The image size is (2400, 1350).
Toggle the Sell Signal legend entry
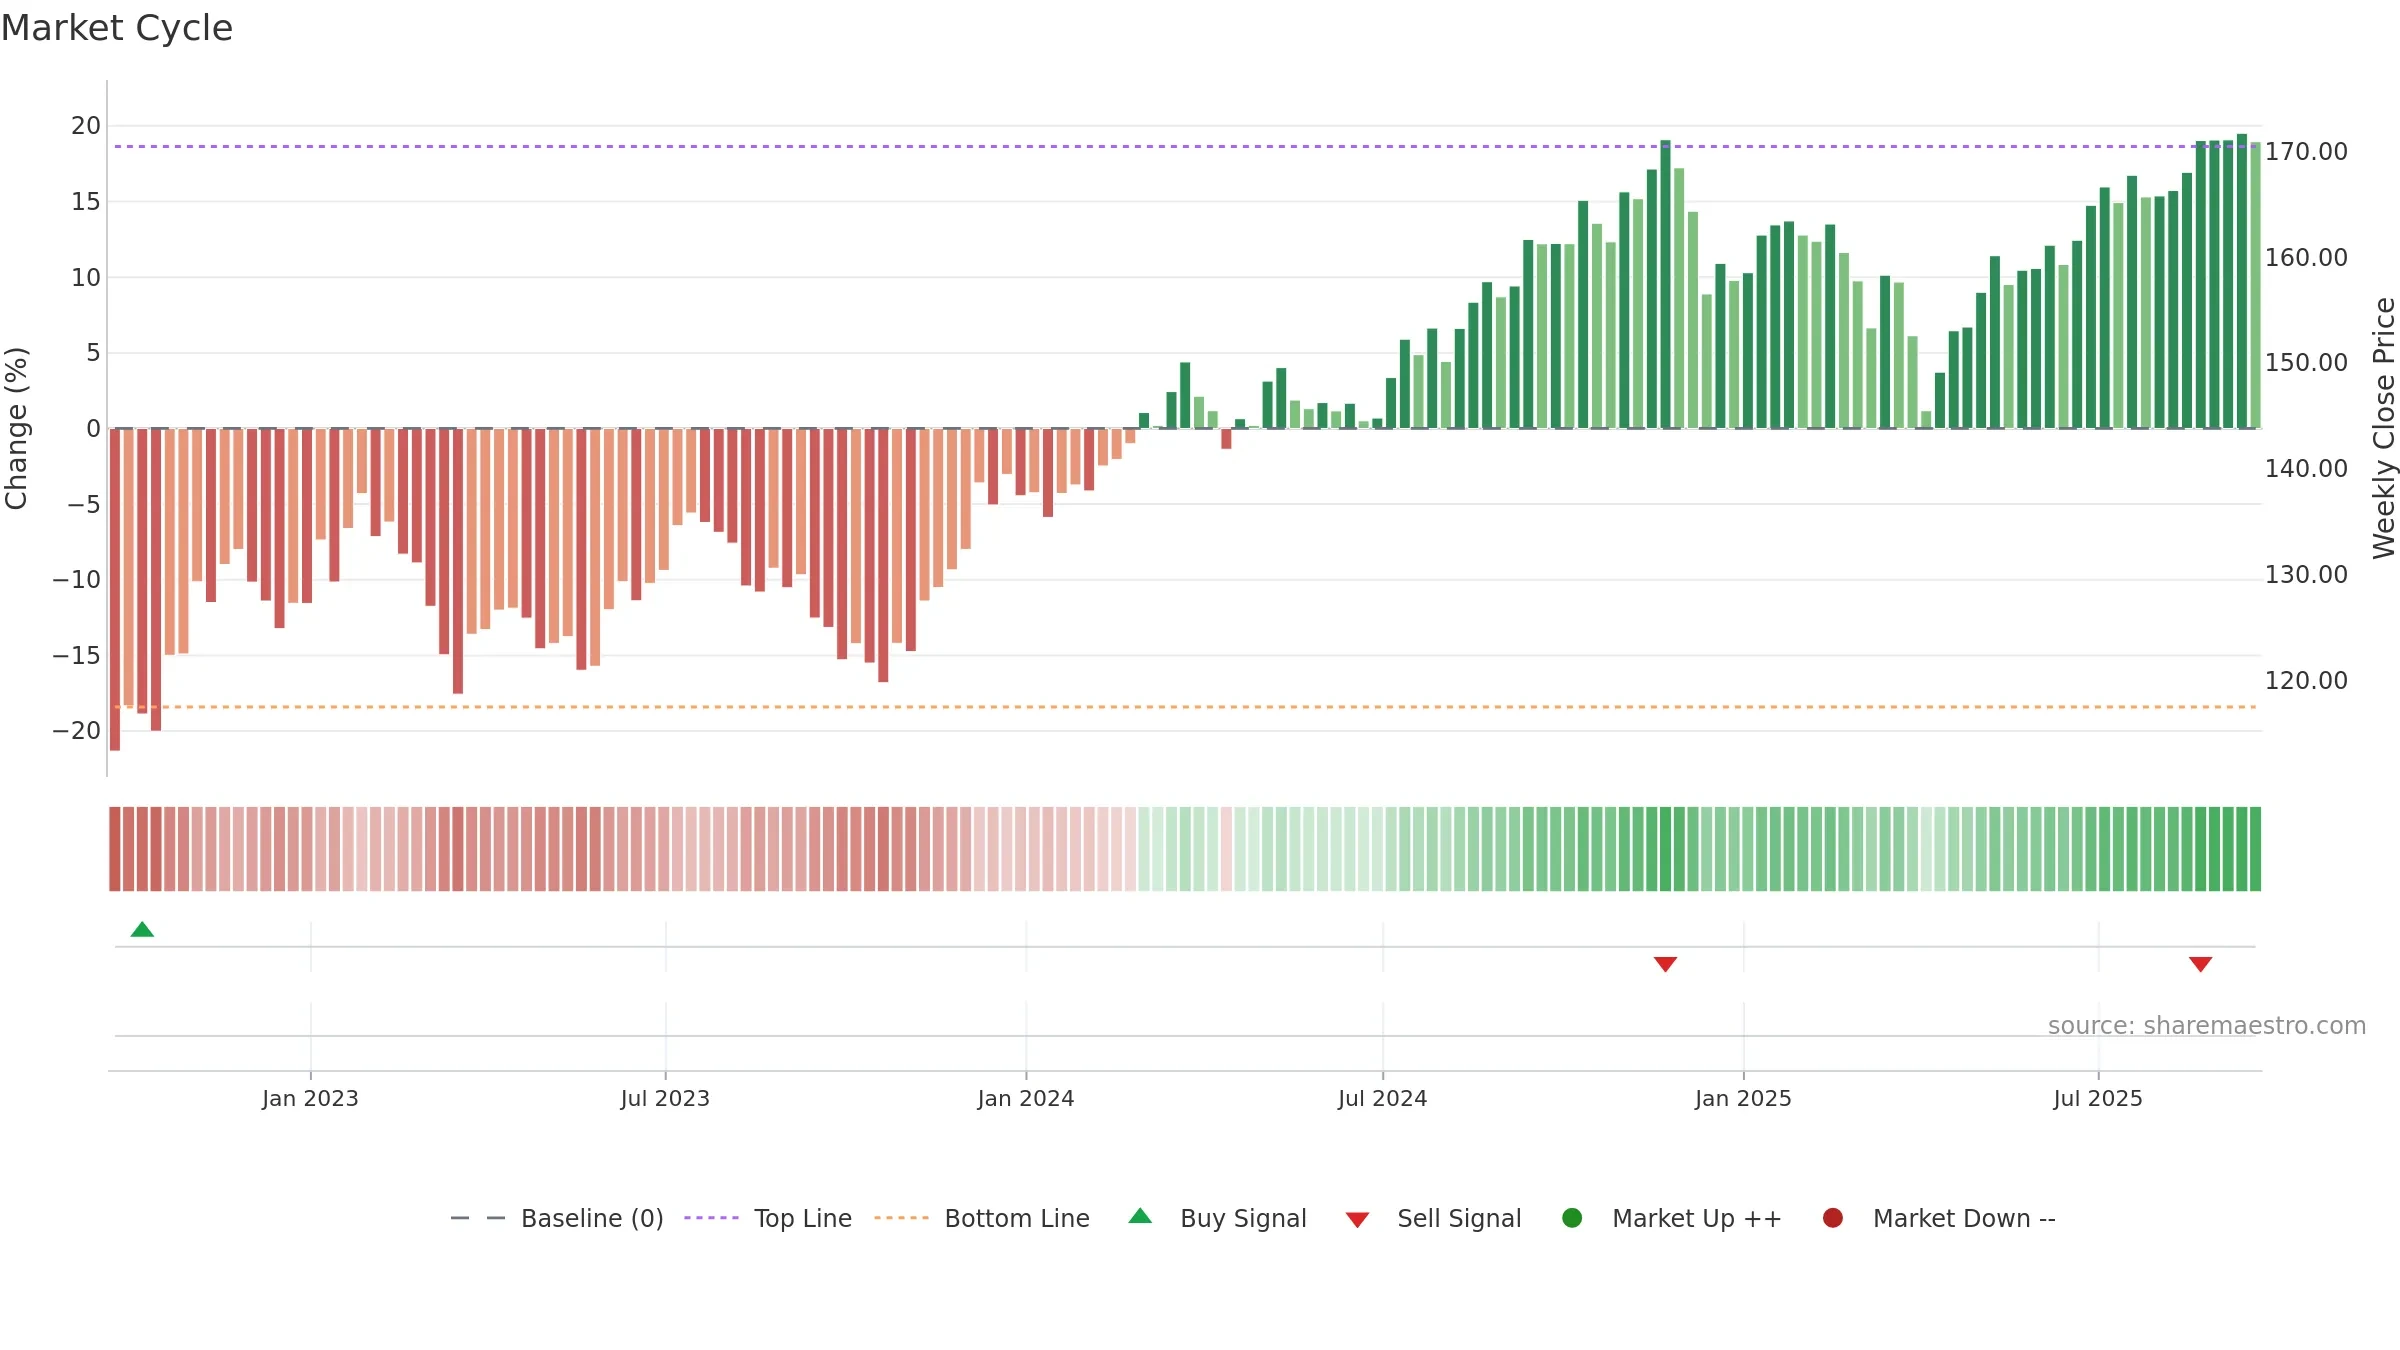pos(1433,1219)
